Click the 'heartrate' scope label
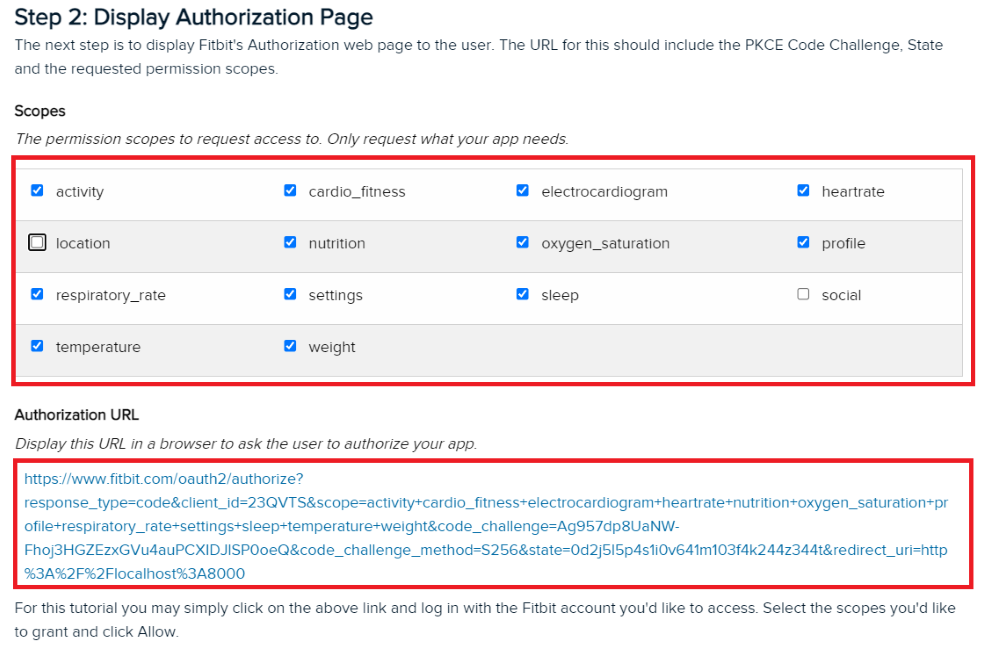 coord(853,192)
